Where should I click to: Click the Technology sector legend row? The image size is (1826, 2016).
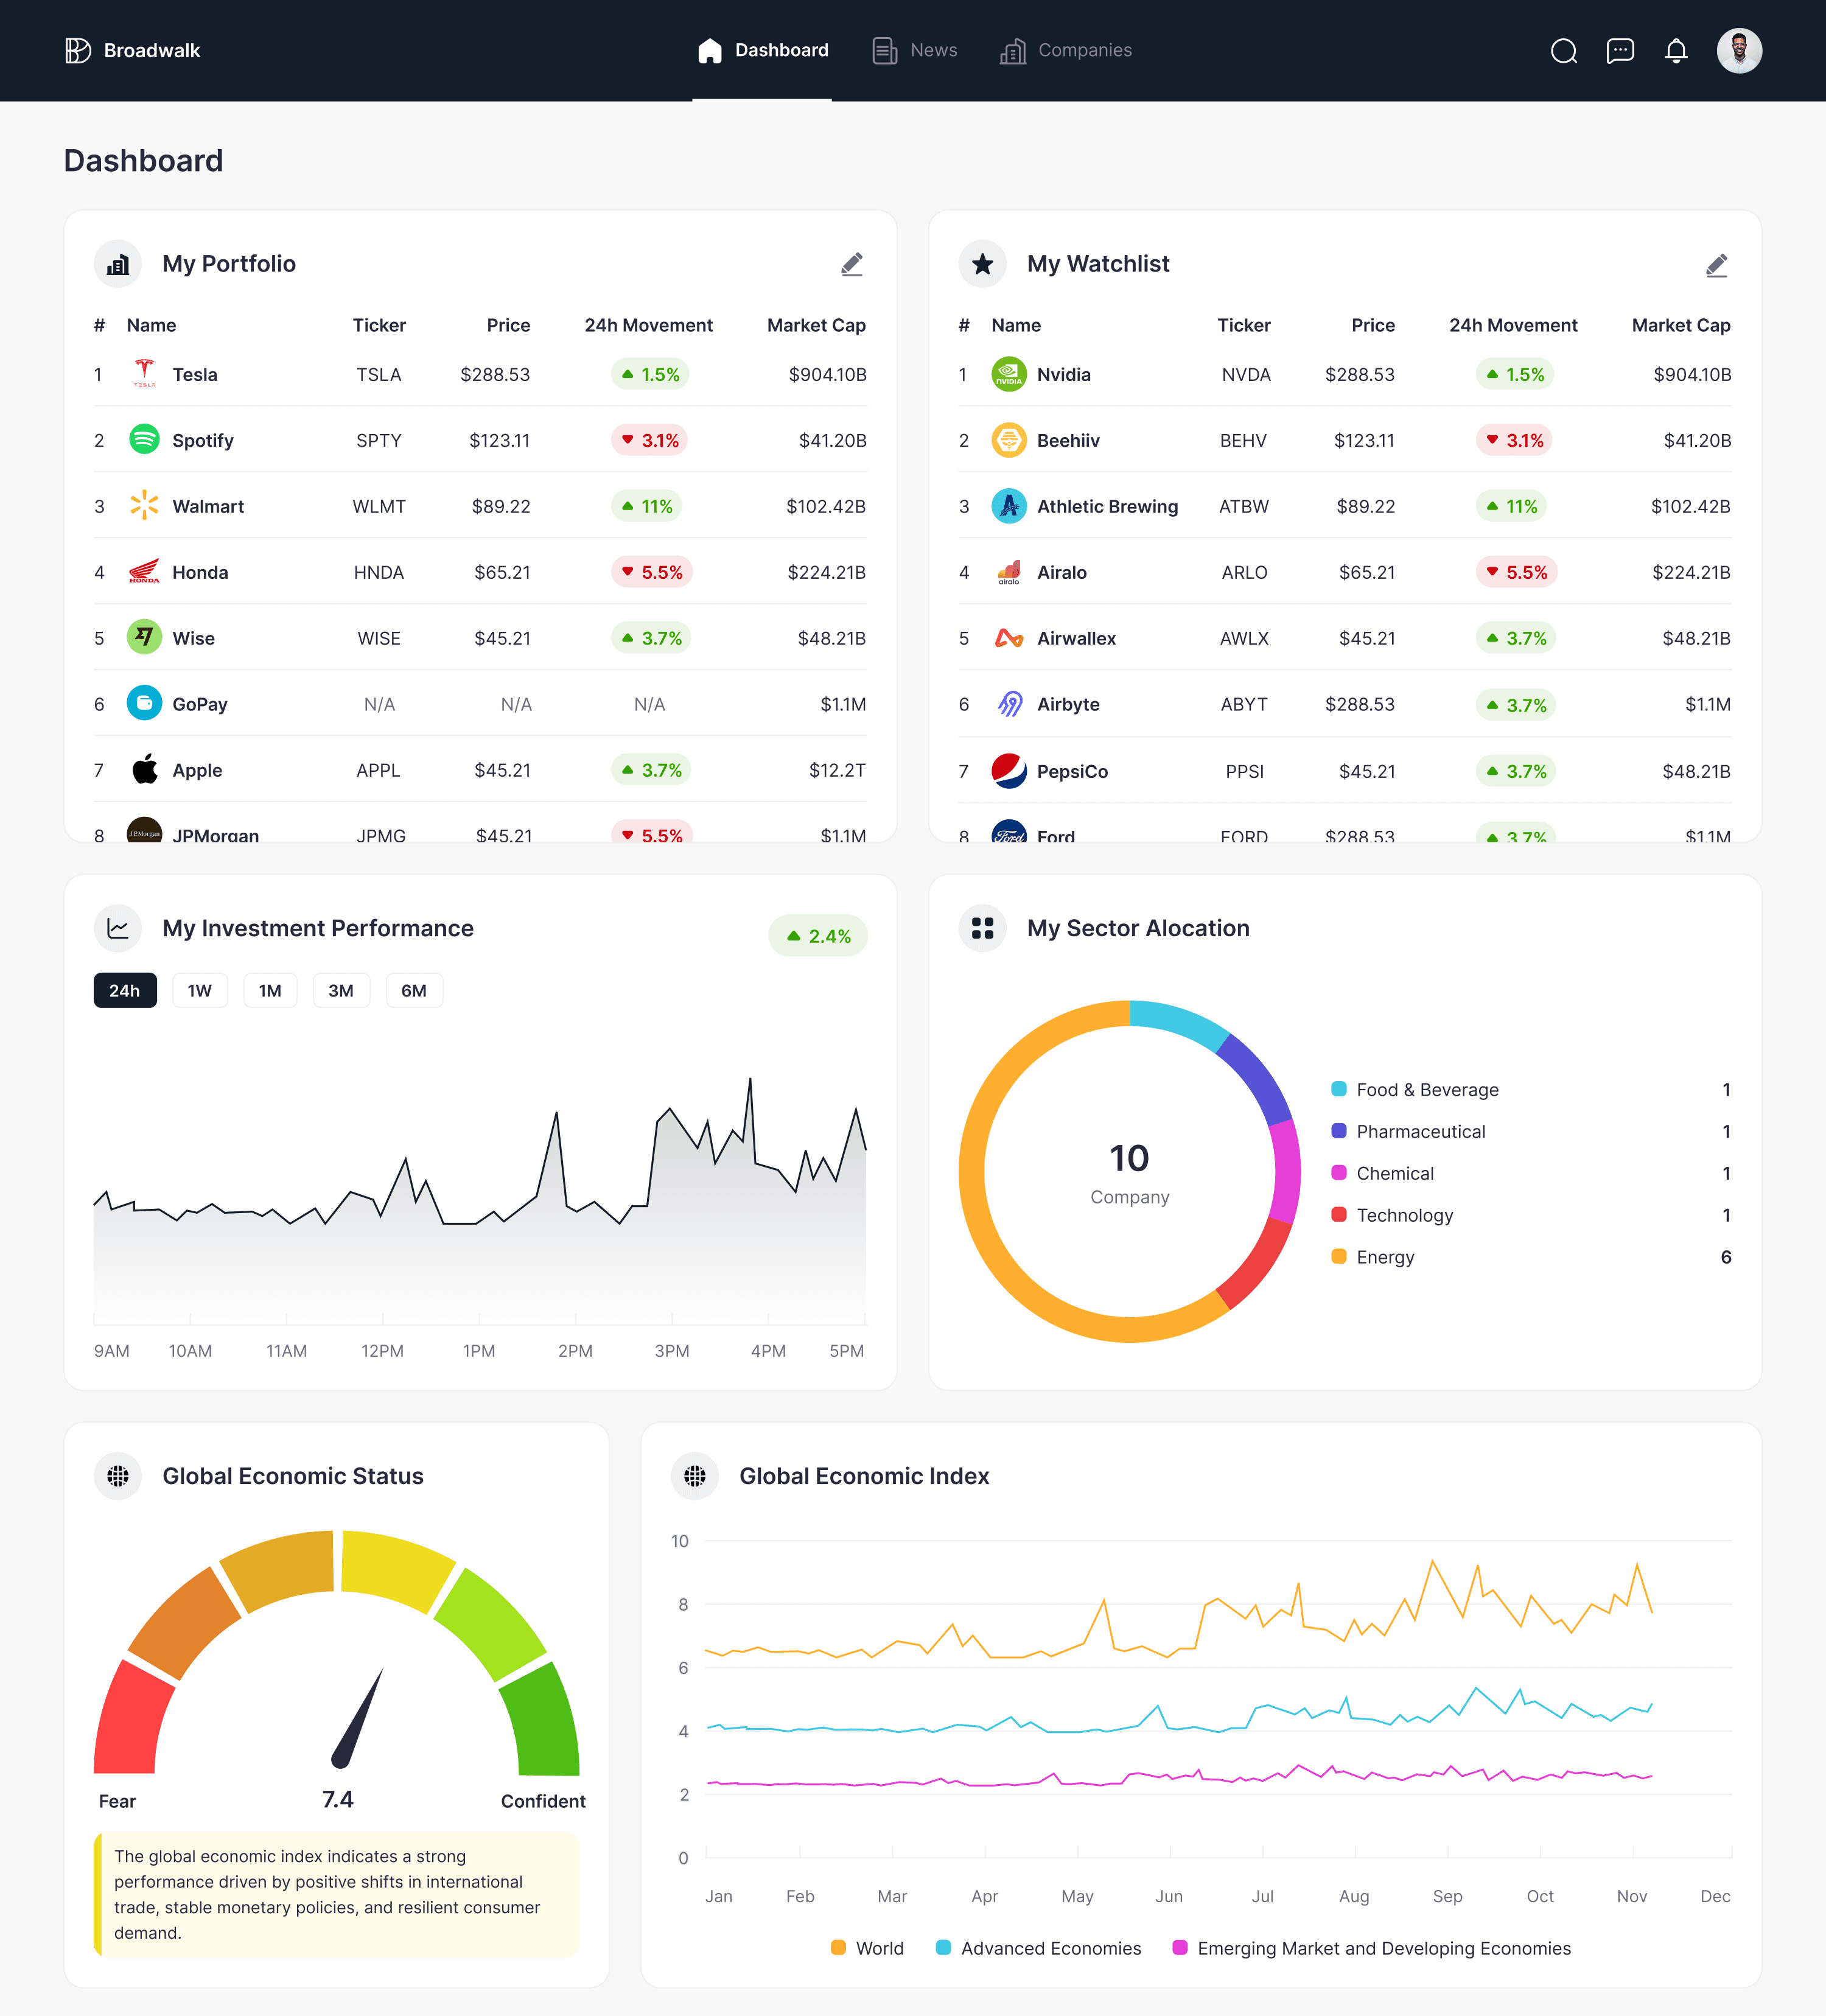1531,1215
